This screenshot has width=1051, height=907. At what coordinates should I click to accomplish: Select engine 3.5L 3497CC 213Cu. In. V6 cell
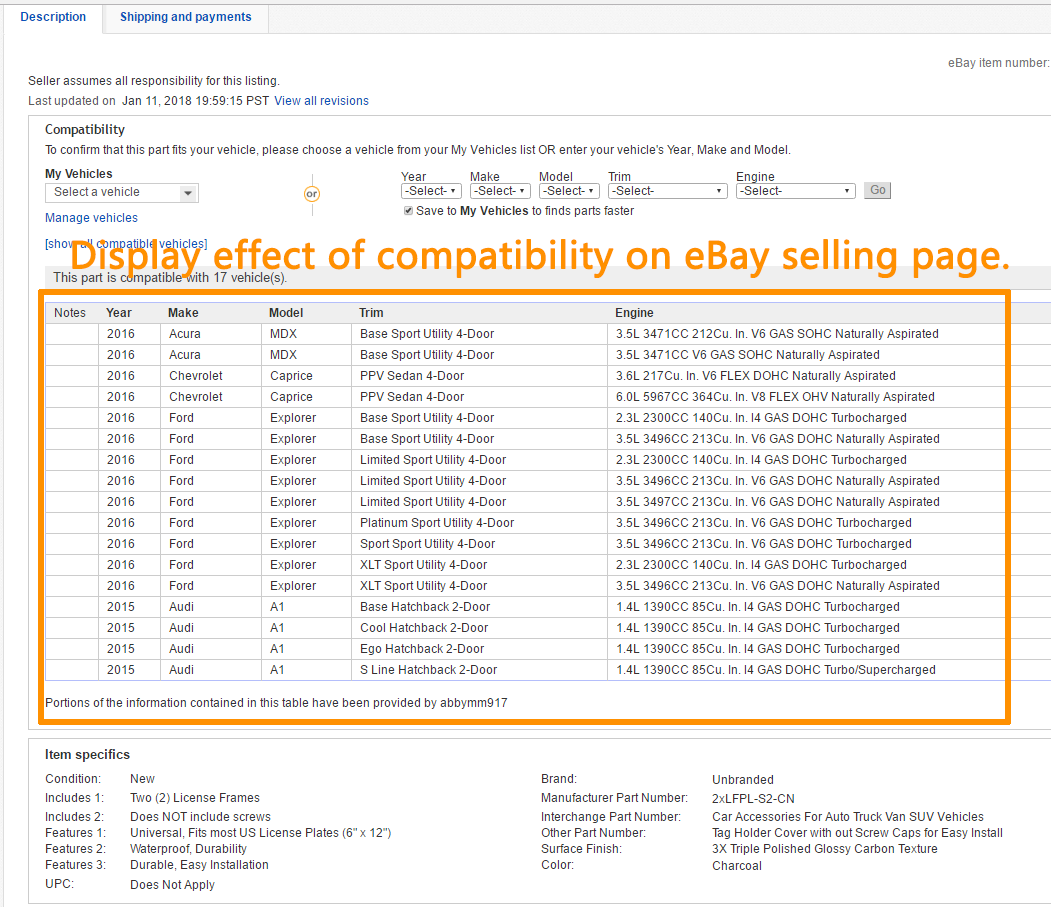(x=778, y=502)
